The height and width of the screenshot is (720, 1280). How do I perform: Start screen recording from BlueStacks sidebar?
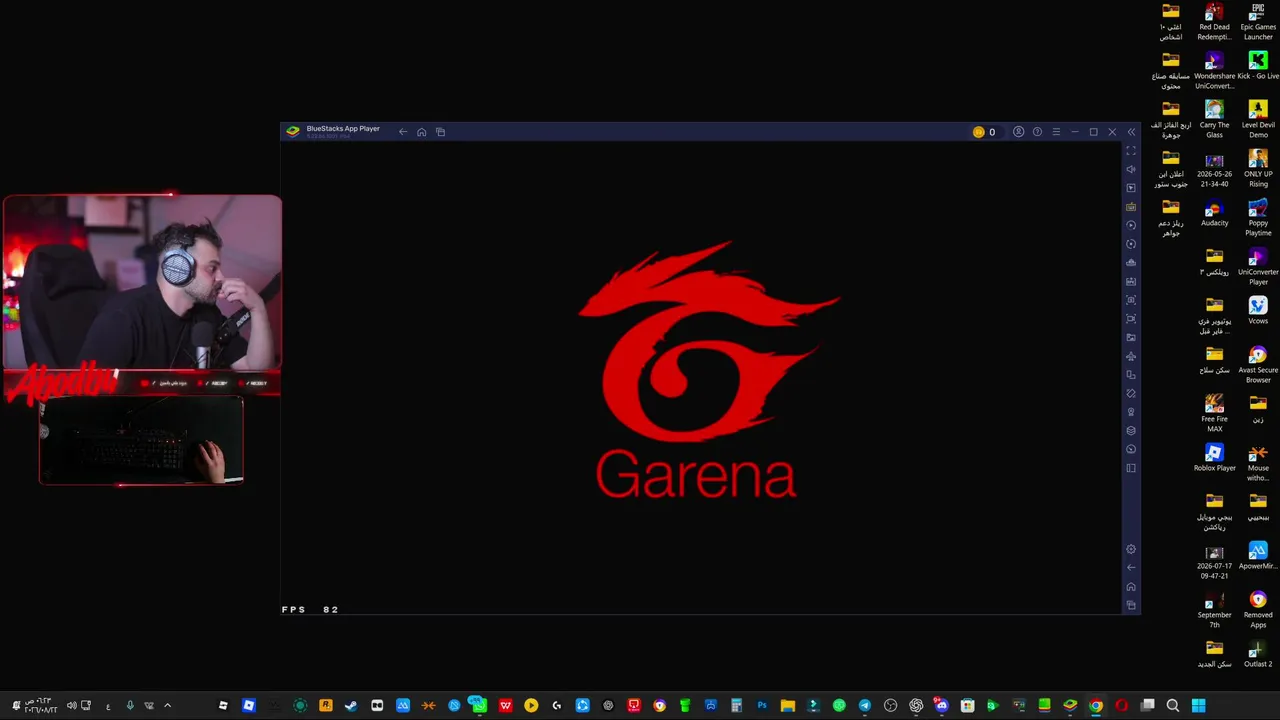click(x=1131, y=319)
